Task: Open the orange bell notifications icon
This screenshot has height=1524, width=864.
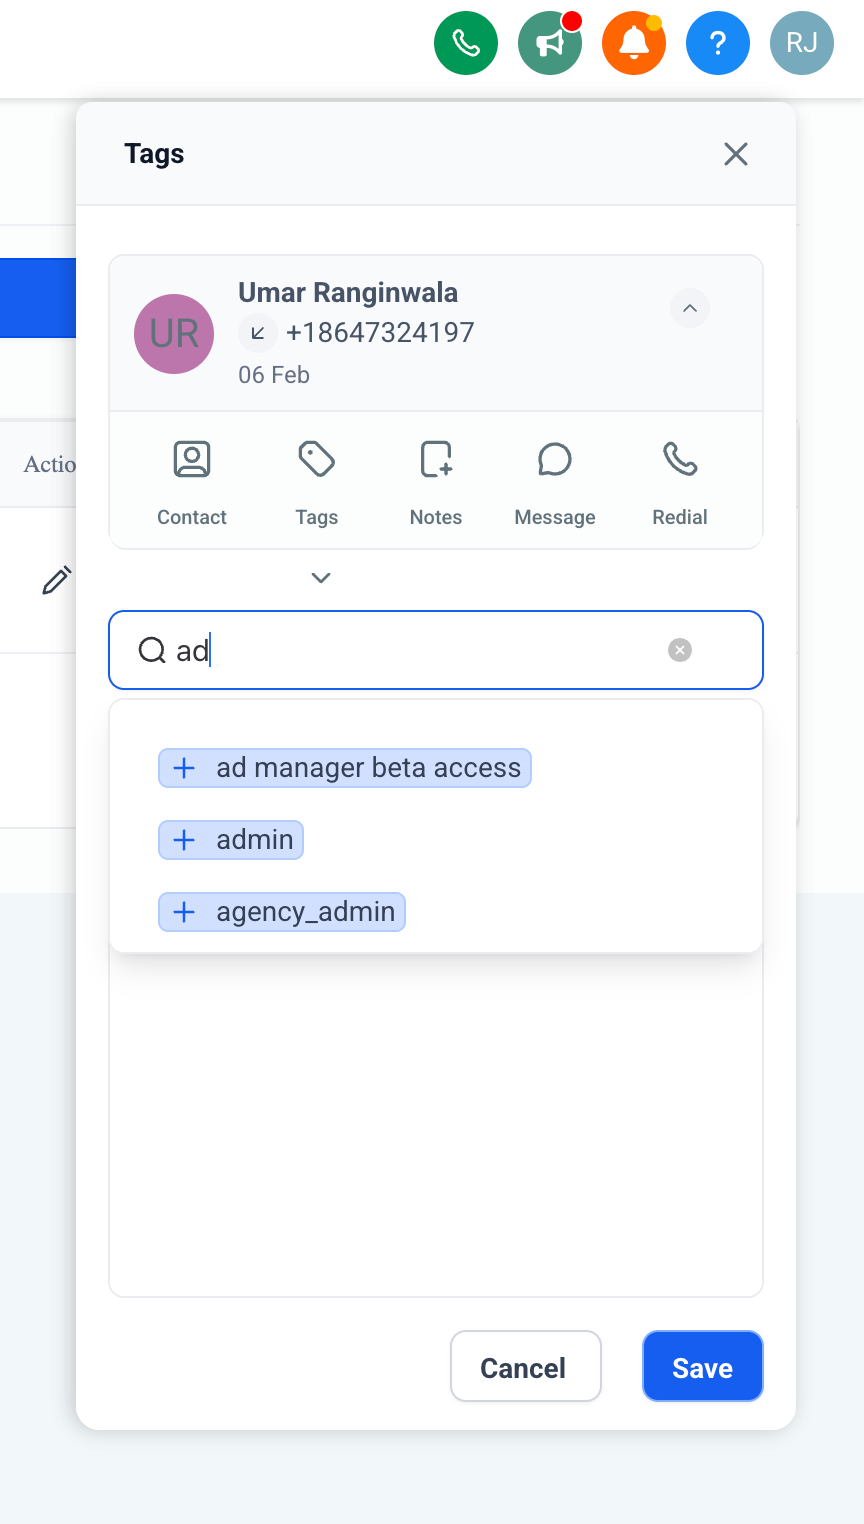Action: [x=634, y=43]
